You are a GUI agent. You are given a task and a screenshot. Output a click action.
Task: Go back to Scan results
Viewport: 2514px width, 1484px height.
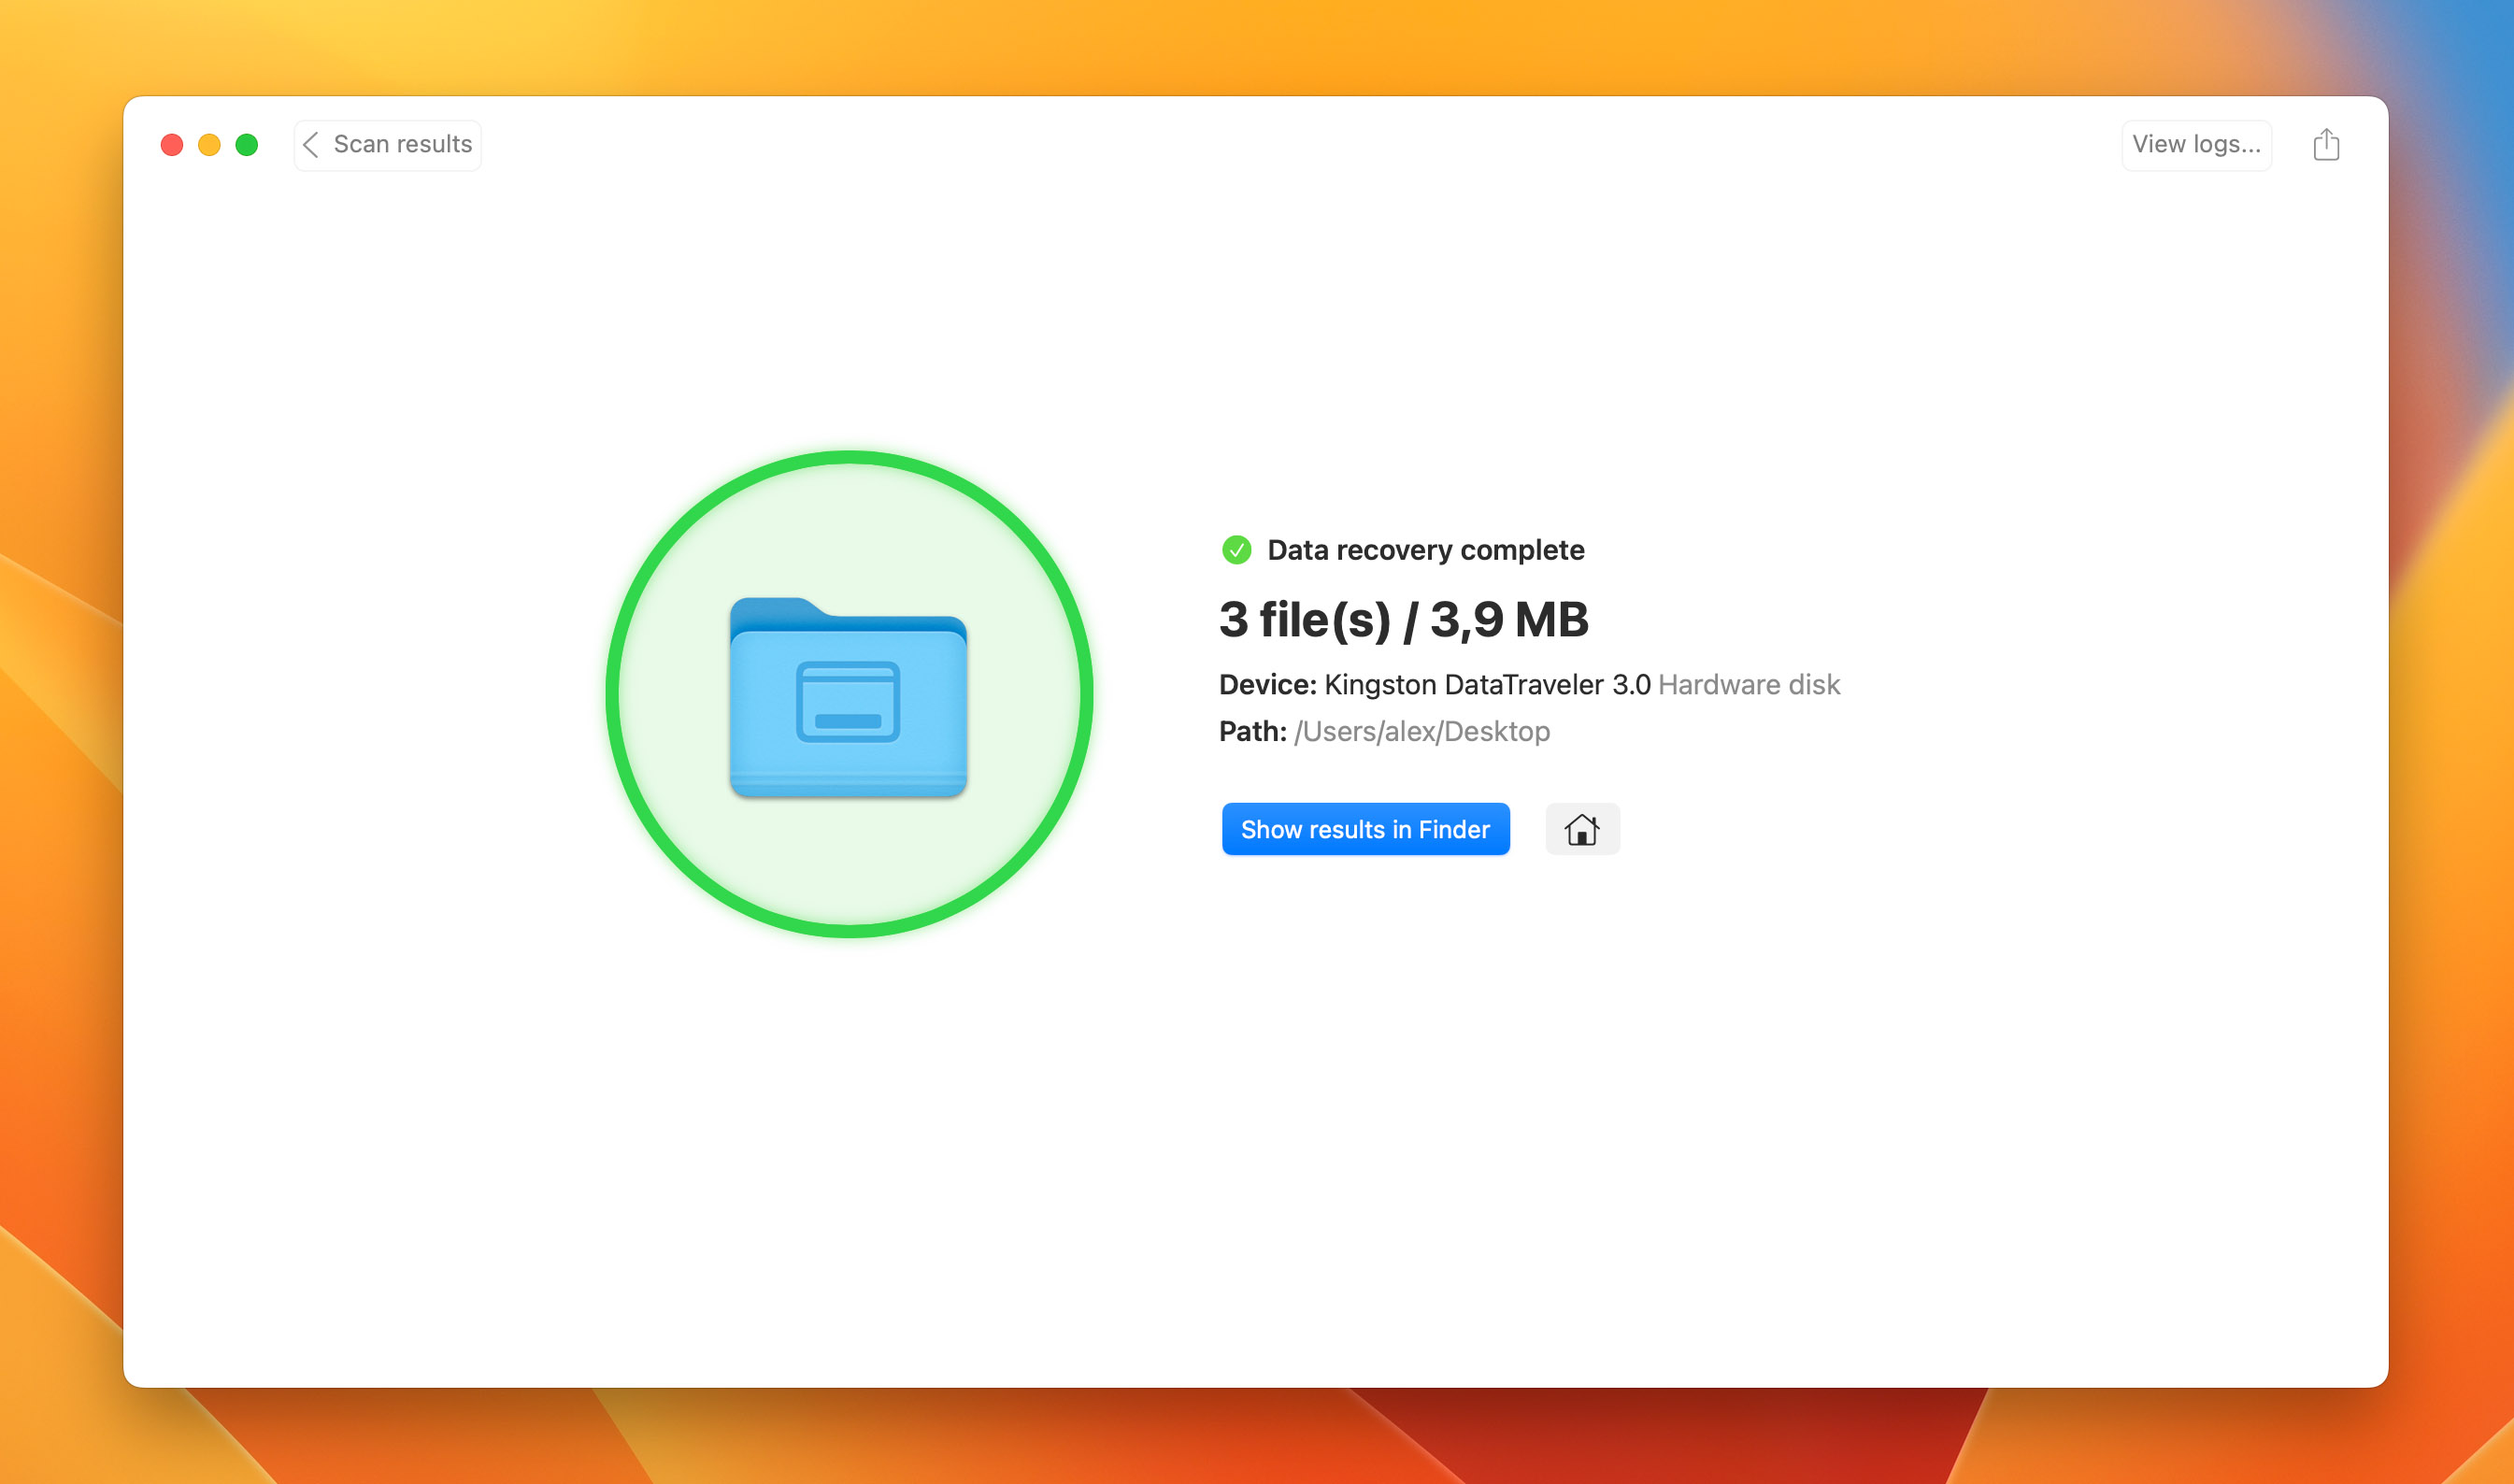[x=387, y=145]
